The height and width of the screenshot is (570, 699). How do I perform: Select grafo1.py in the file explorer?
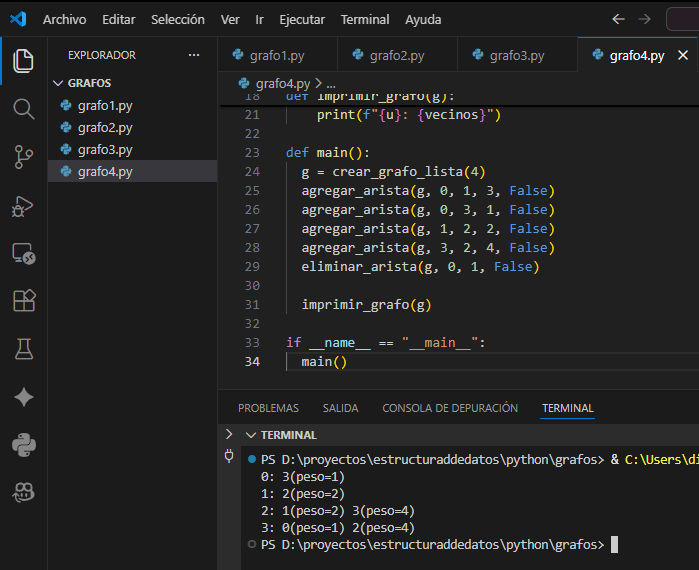(104, 105)
